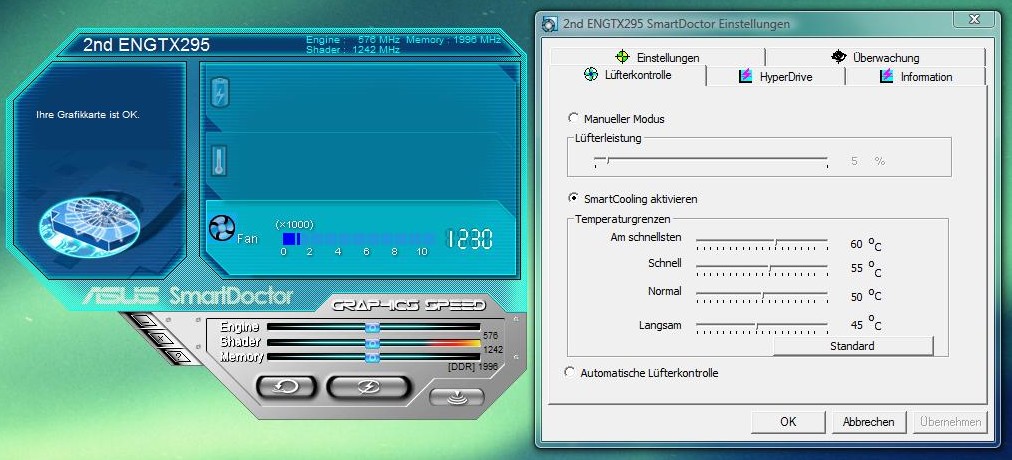Click the Übernehmen button
1012x460 pixels.
(x=950, y=422)
